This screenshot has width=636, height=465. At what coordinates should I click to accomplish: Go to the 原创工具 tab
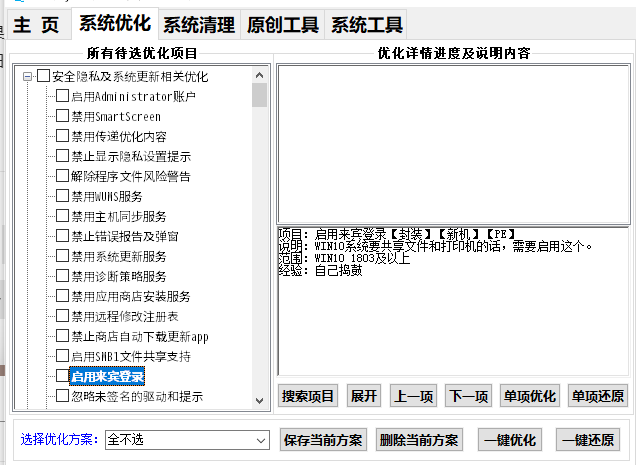coord(283,24)
